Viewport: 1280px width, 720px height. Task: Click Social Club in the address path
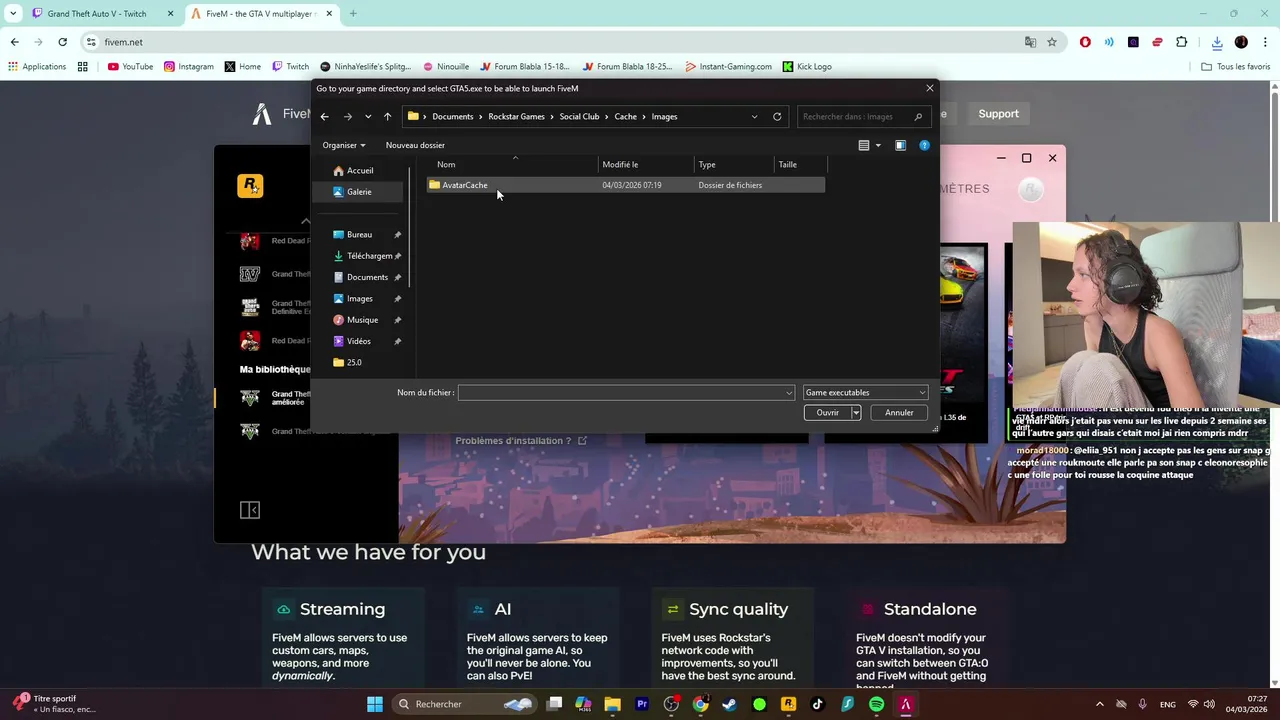579,117
